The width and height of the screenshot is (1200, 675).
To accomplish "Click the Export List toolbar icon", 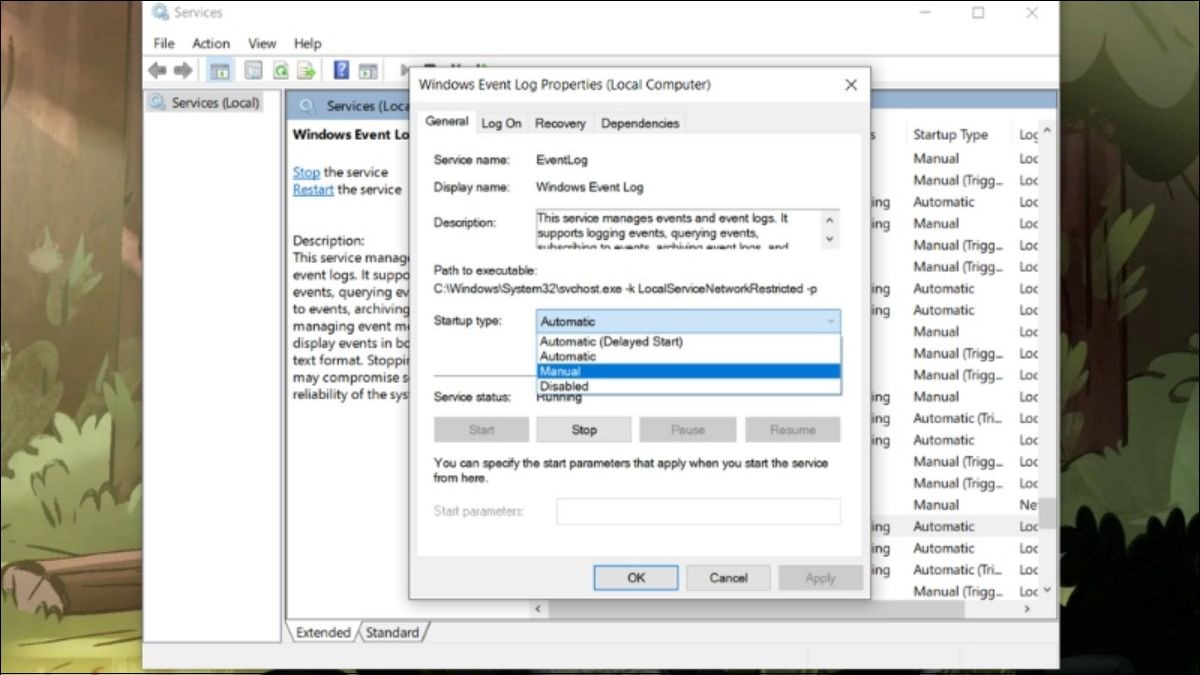I will 306,70.
